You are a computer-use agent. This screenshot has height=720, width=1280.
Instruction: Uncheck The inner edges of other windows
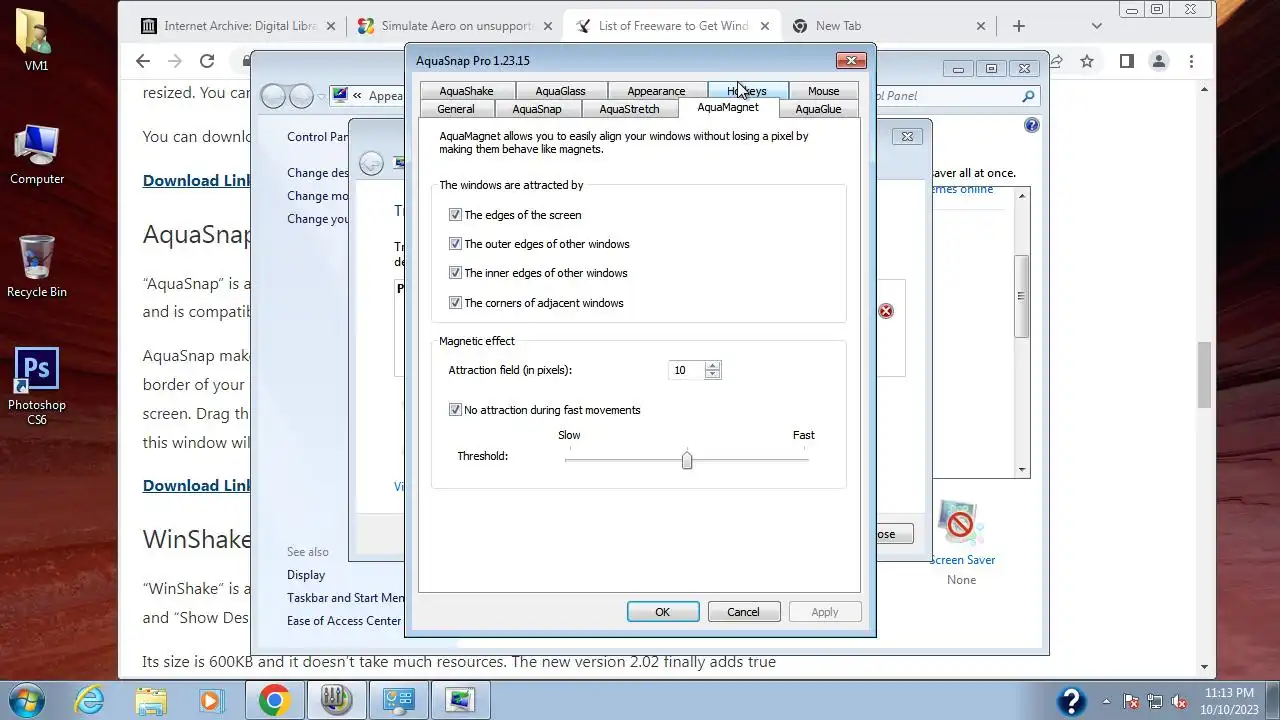pos(455,273)
